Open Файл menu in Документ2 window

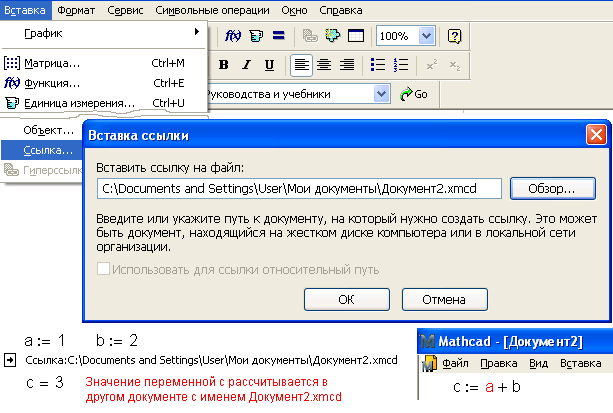[455, 363]
